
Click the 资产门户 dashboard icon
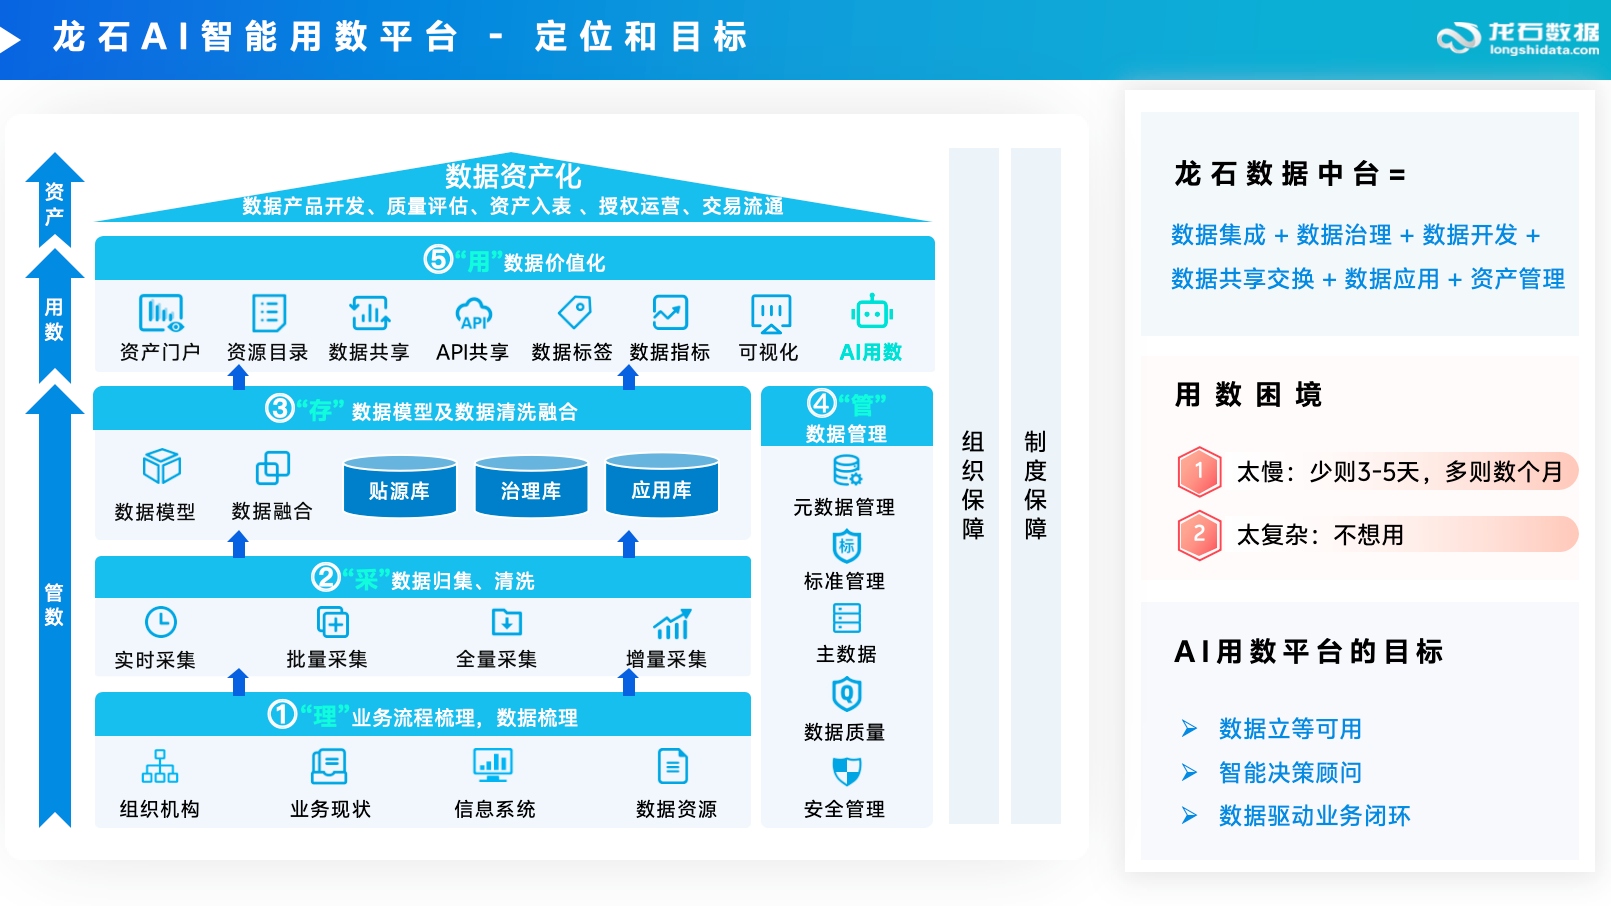pos(161,313)
